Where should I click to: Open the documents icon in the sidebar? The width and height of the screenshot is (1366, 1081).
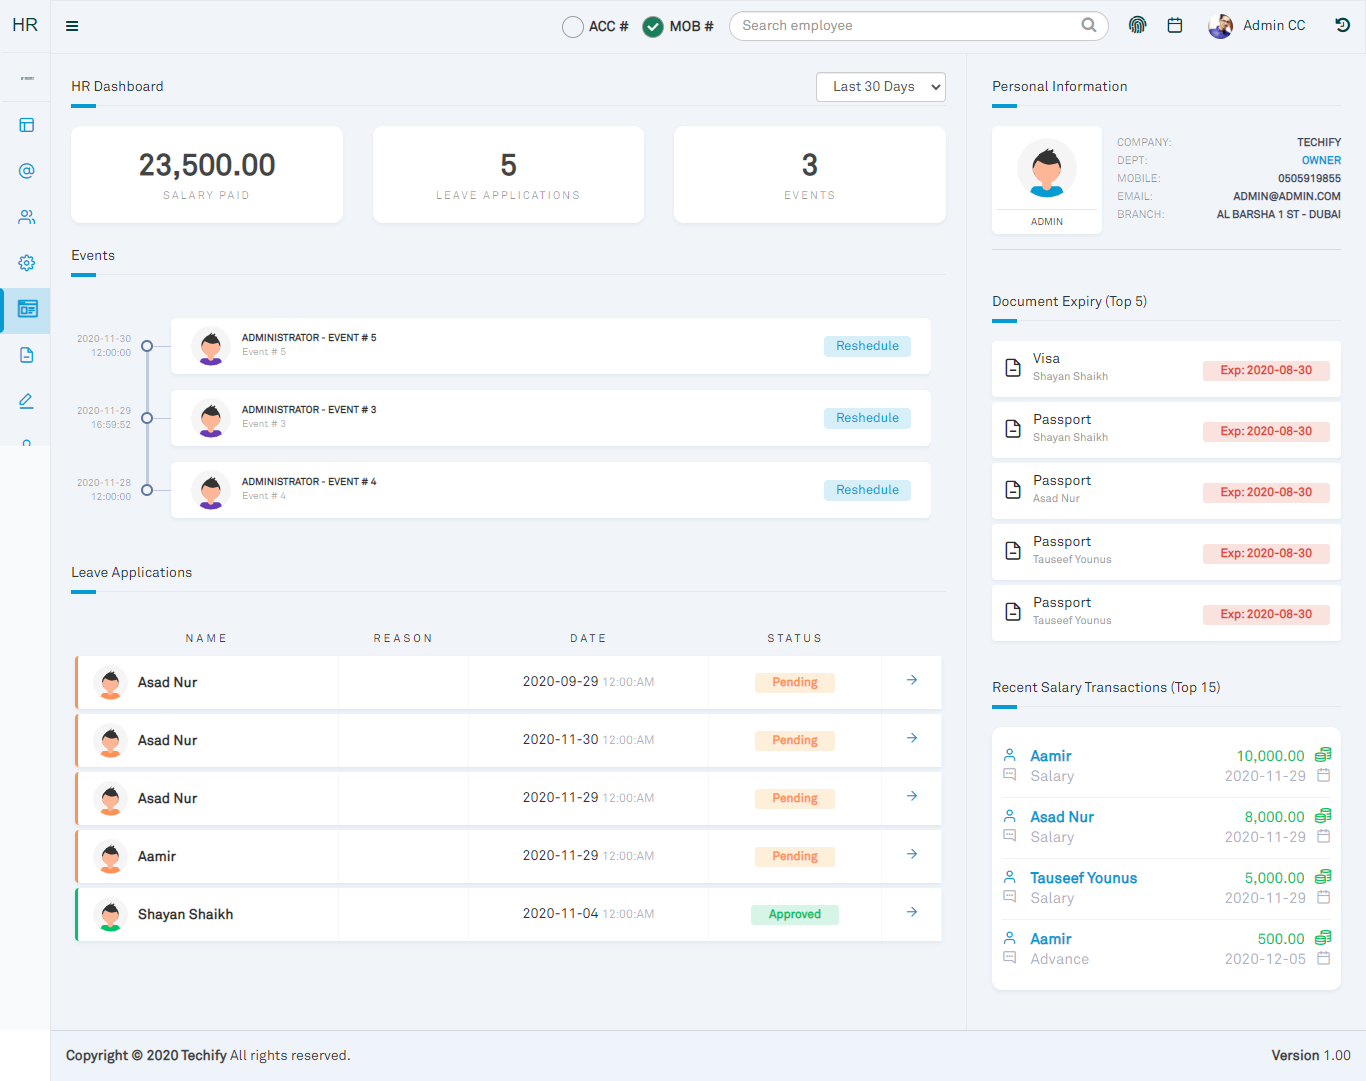[x=26, y=354]
